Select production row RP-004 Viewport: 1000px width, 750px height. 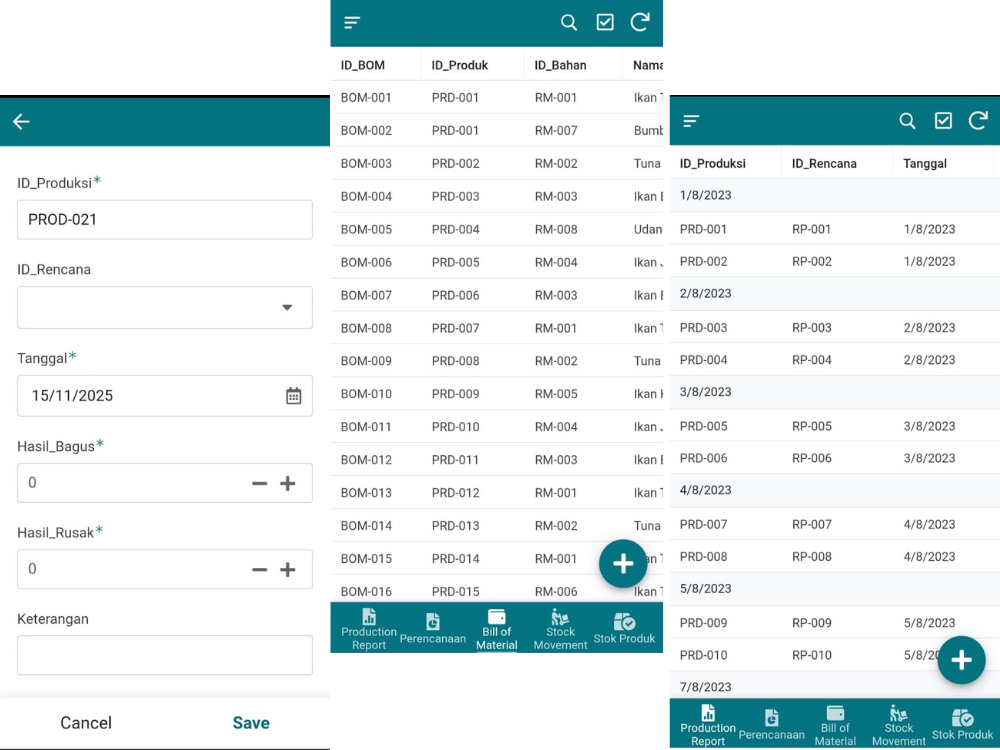(835, 359)
